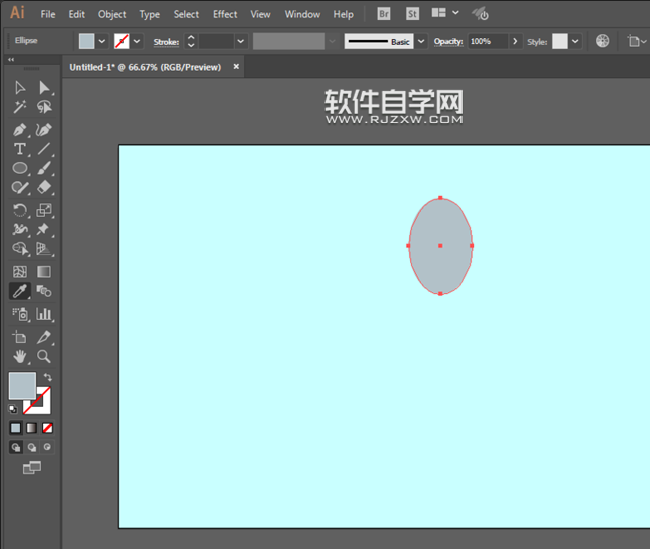
Task: Pick the Type tool
Action: click(x=19, y=149)
